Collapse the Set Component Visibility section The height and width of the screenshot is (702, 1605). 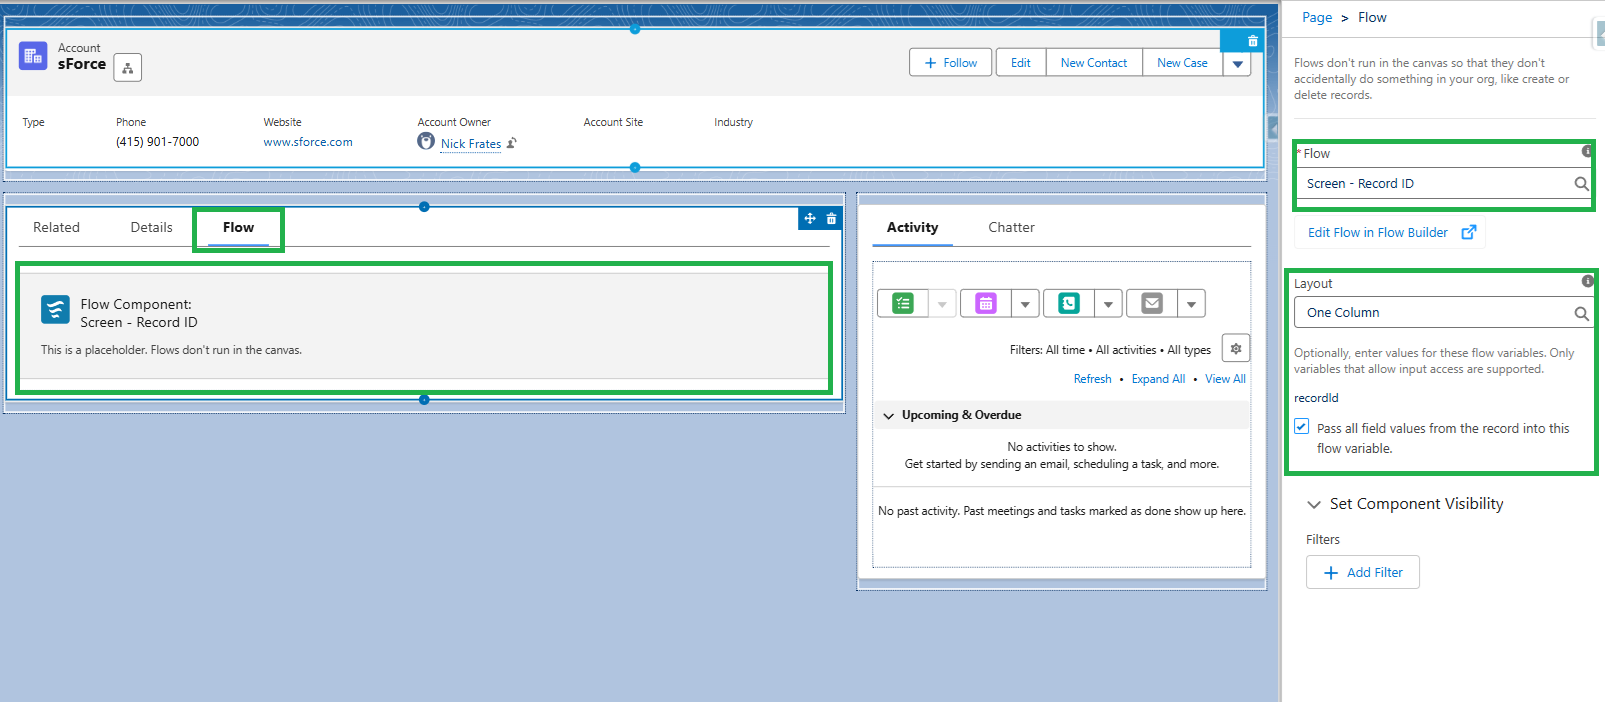1314,504
